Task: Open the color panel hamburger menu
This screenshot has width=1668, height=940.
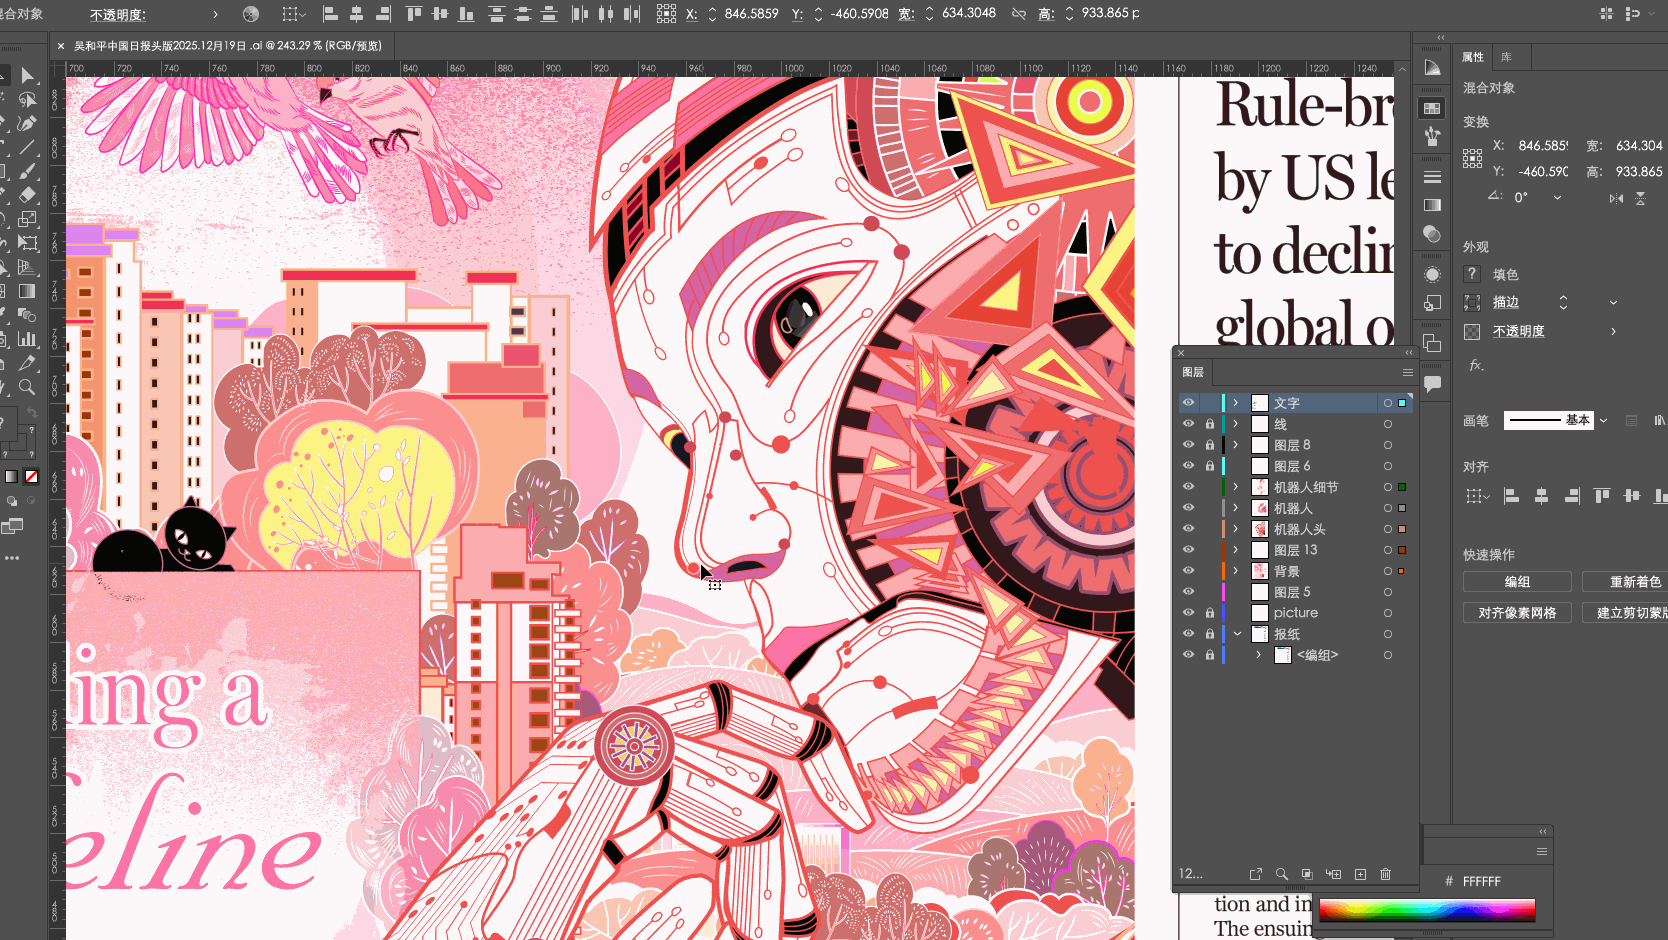Action: tap(1542, 852)
